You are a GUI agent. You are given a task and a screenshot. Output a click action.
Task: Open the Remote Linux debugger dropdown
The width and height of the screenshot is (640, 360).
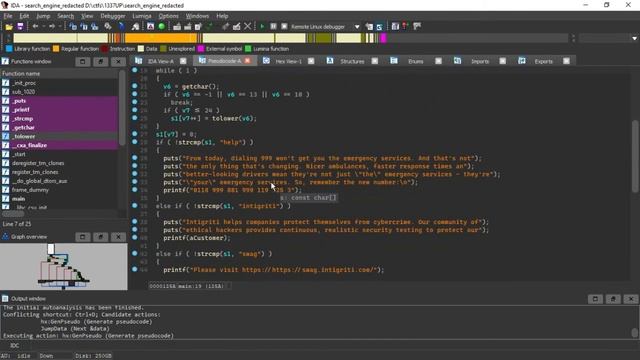point(357,27)
